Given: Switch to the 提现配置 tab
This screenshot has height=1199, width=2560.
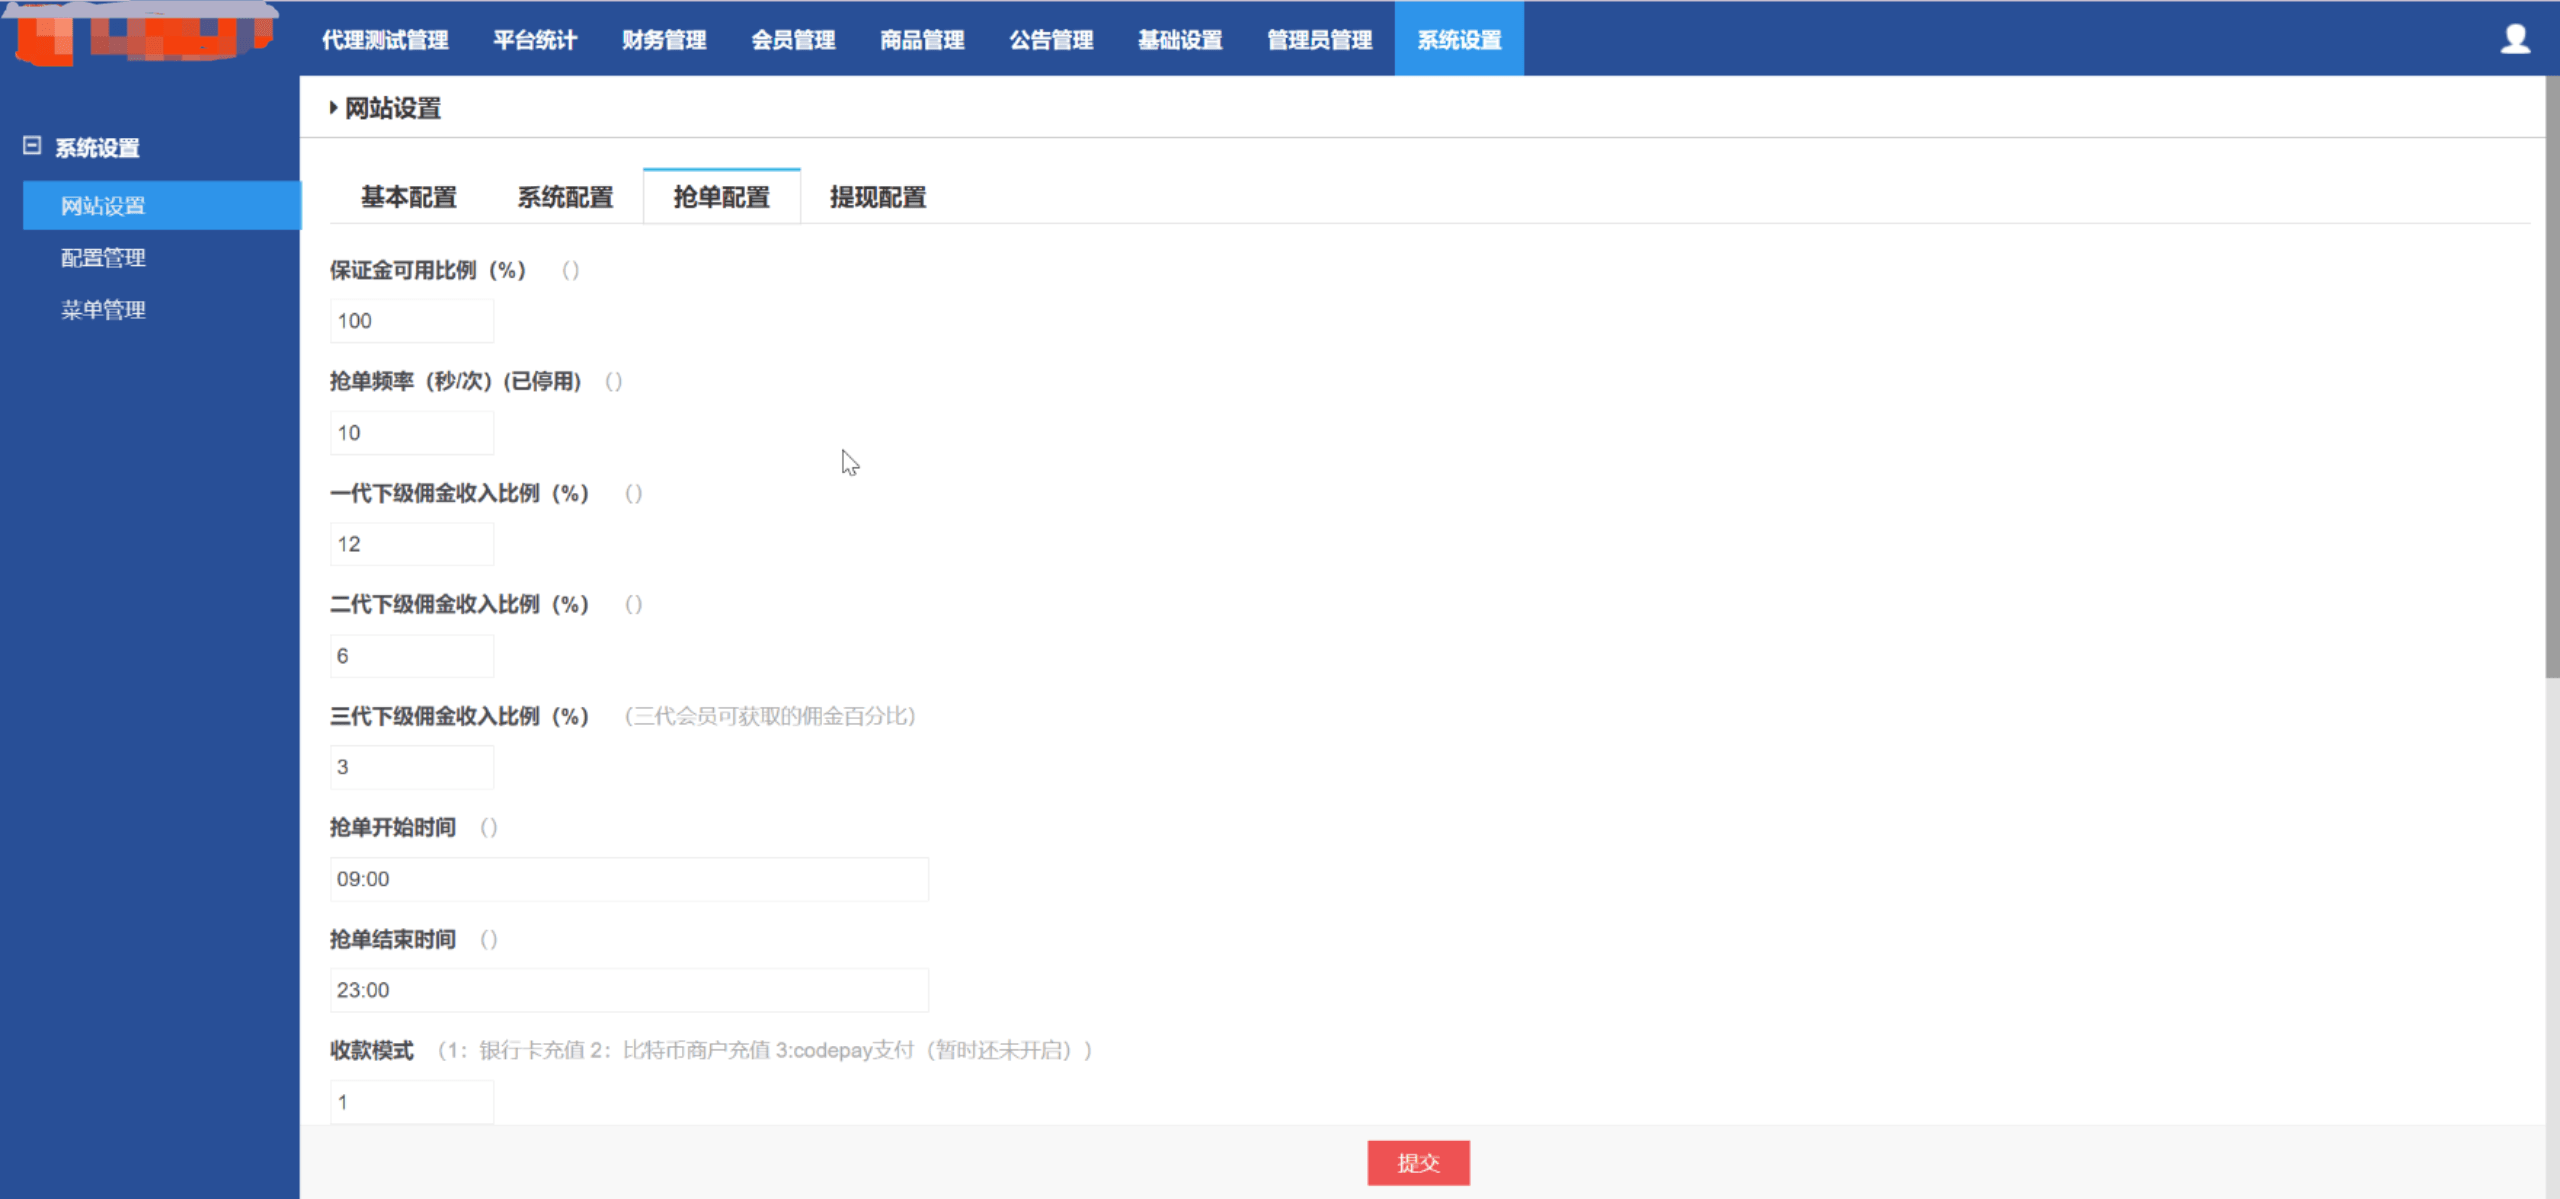Looking at the screenshot, I should (877, 197).
